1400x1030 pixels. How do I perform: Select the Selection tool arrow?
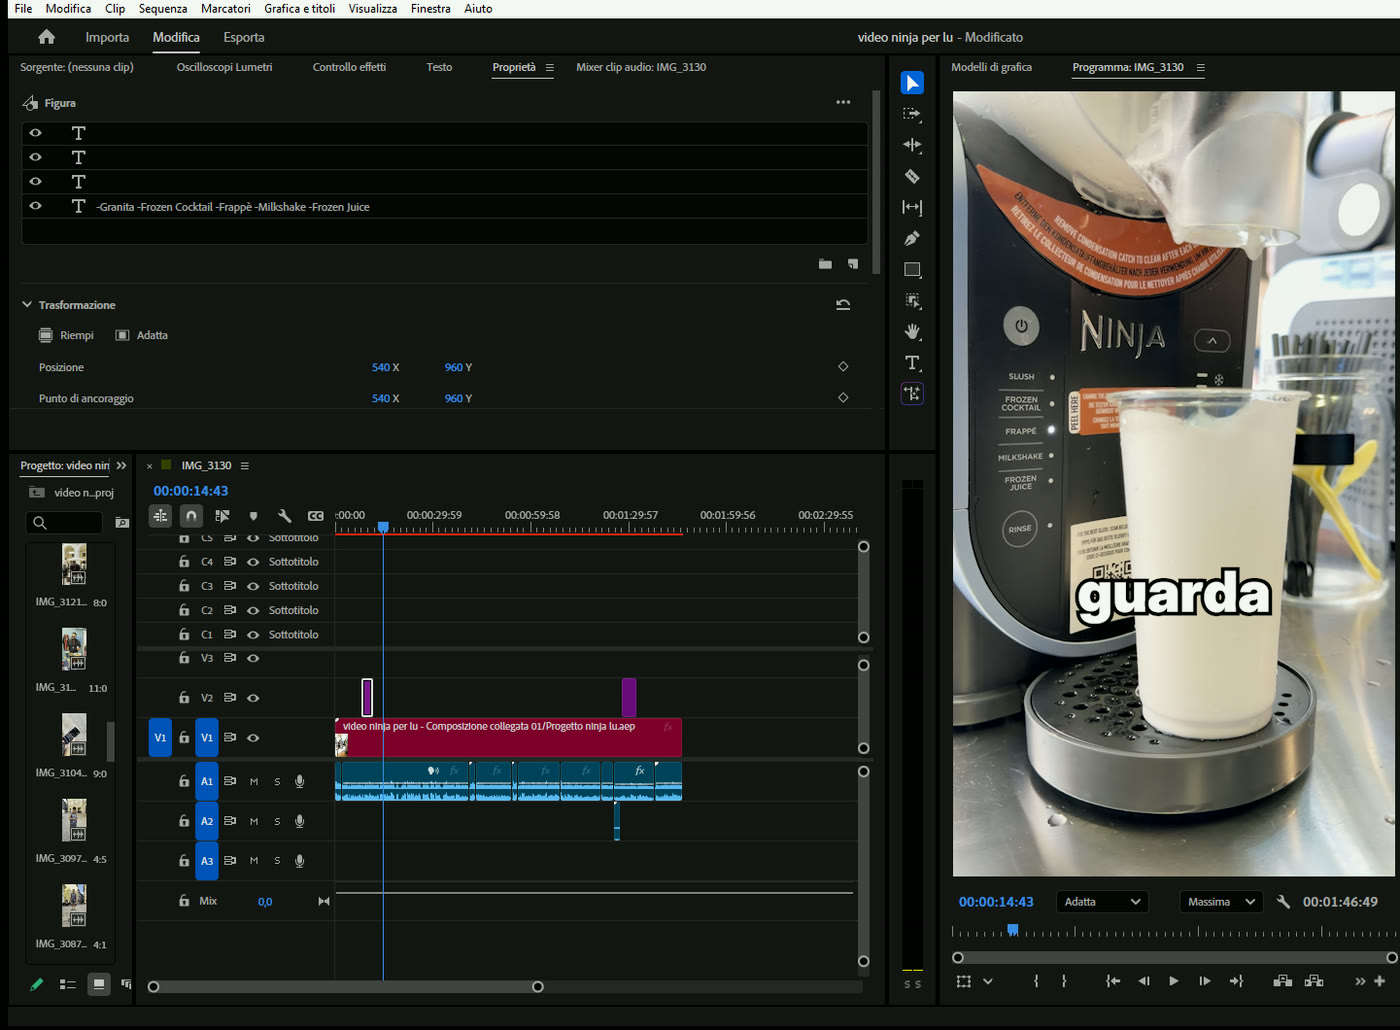pos(912,83)
